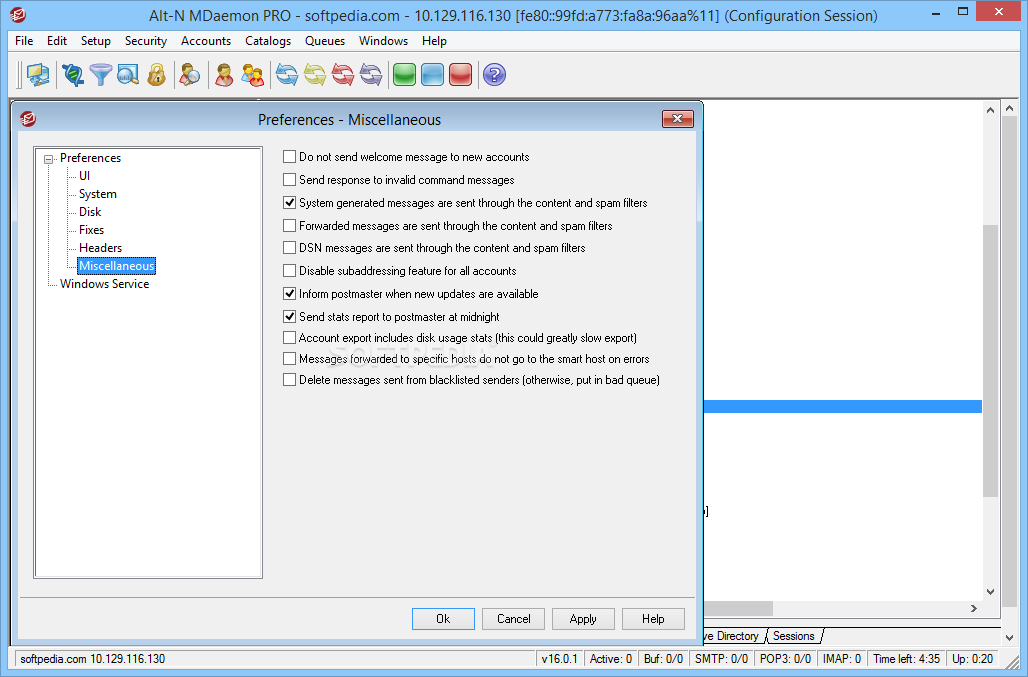Switch to the Sessions tab

[793, 636]
